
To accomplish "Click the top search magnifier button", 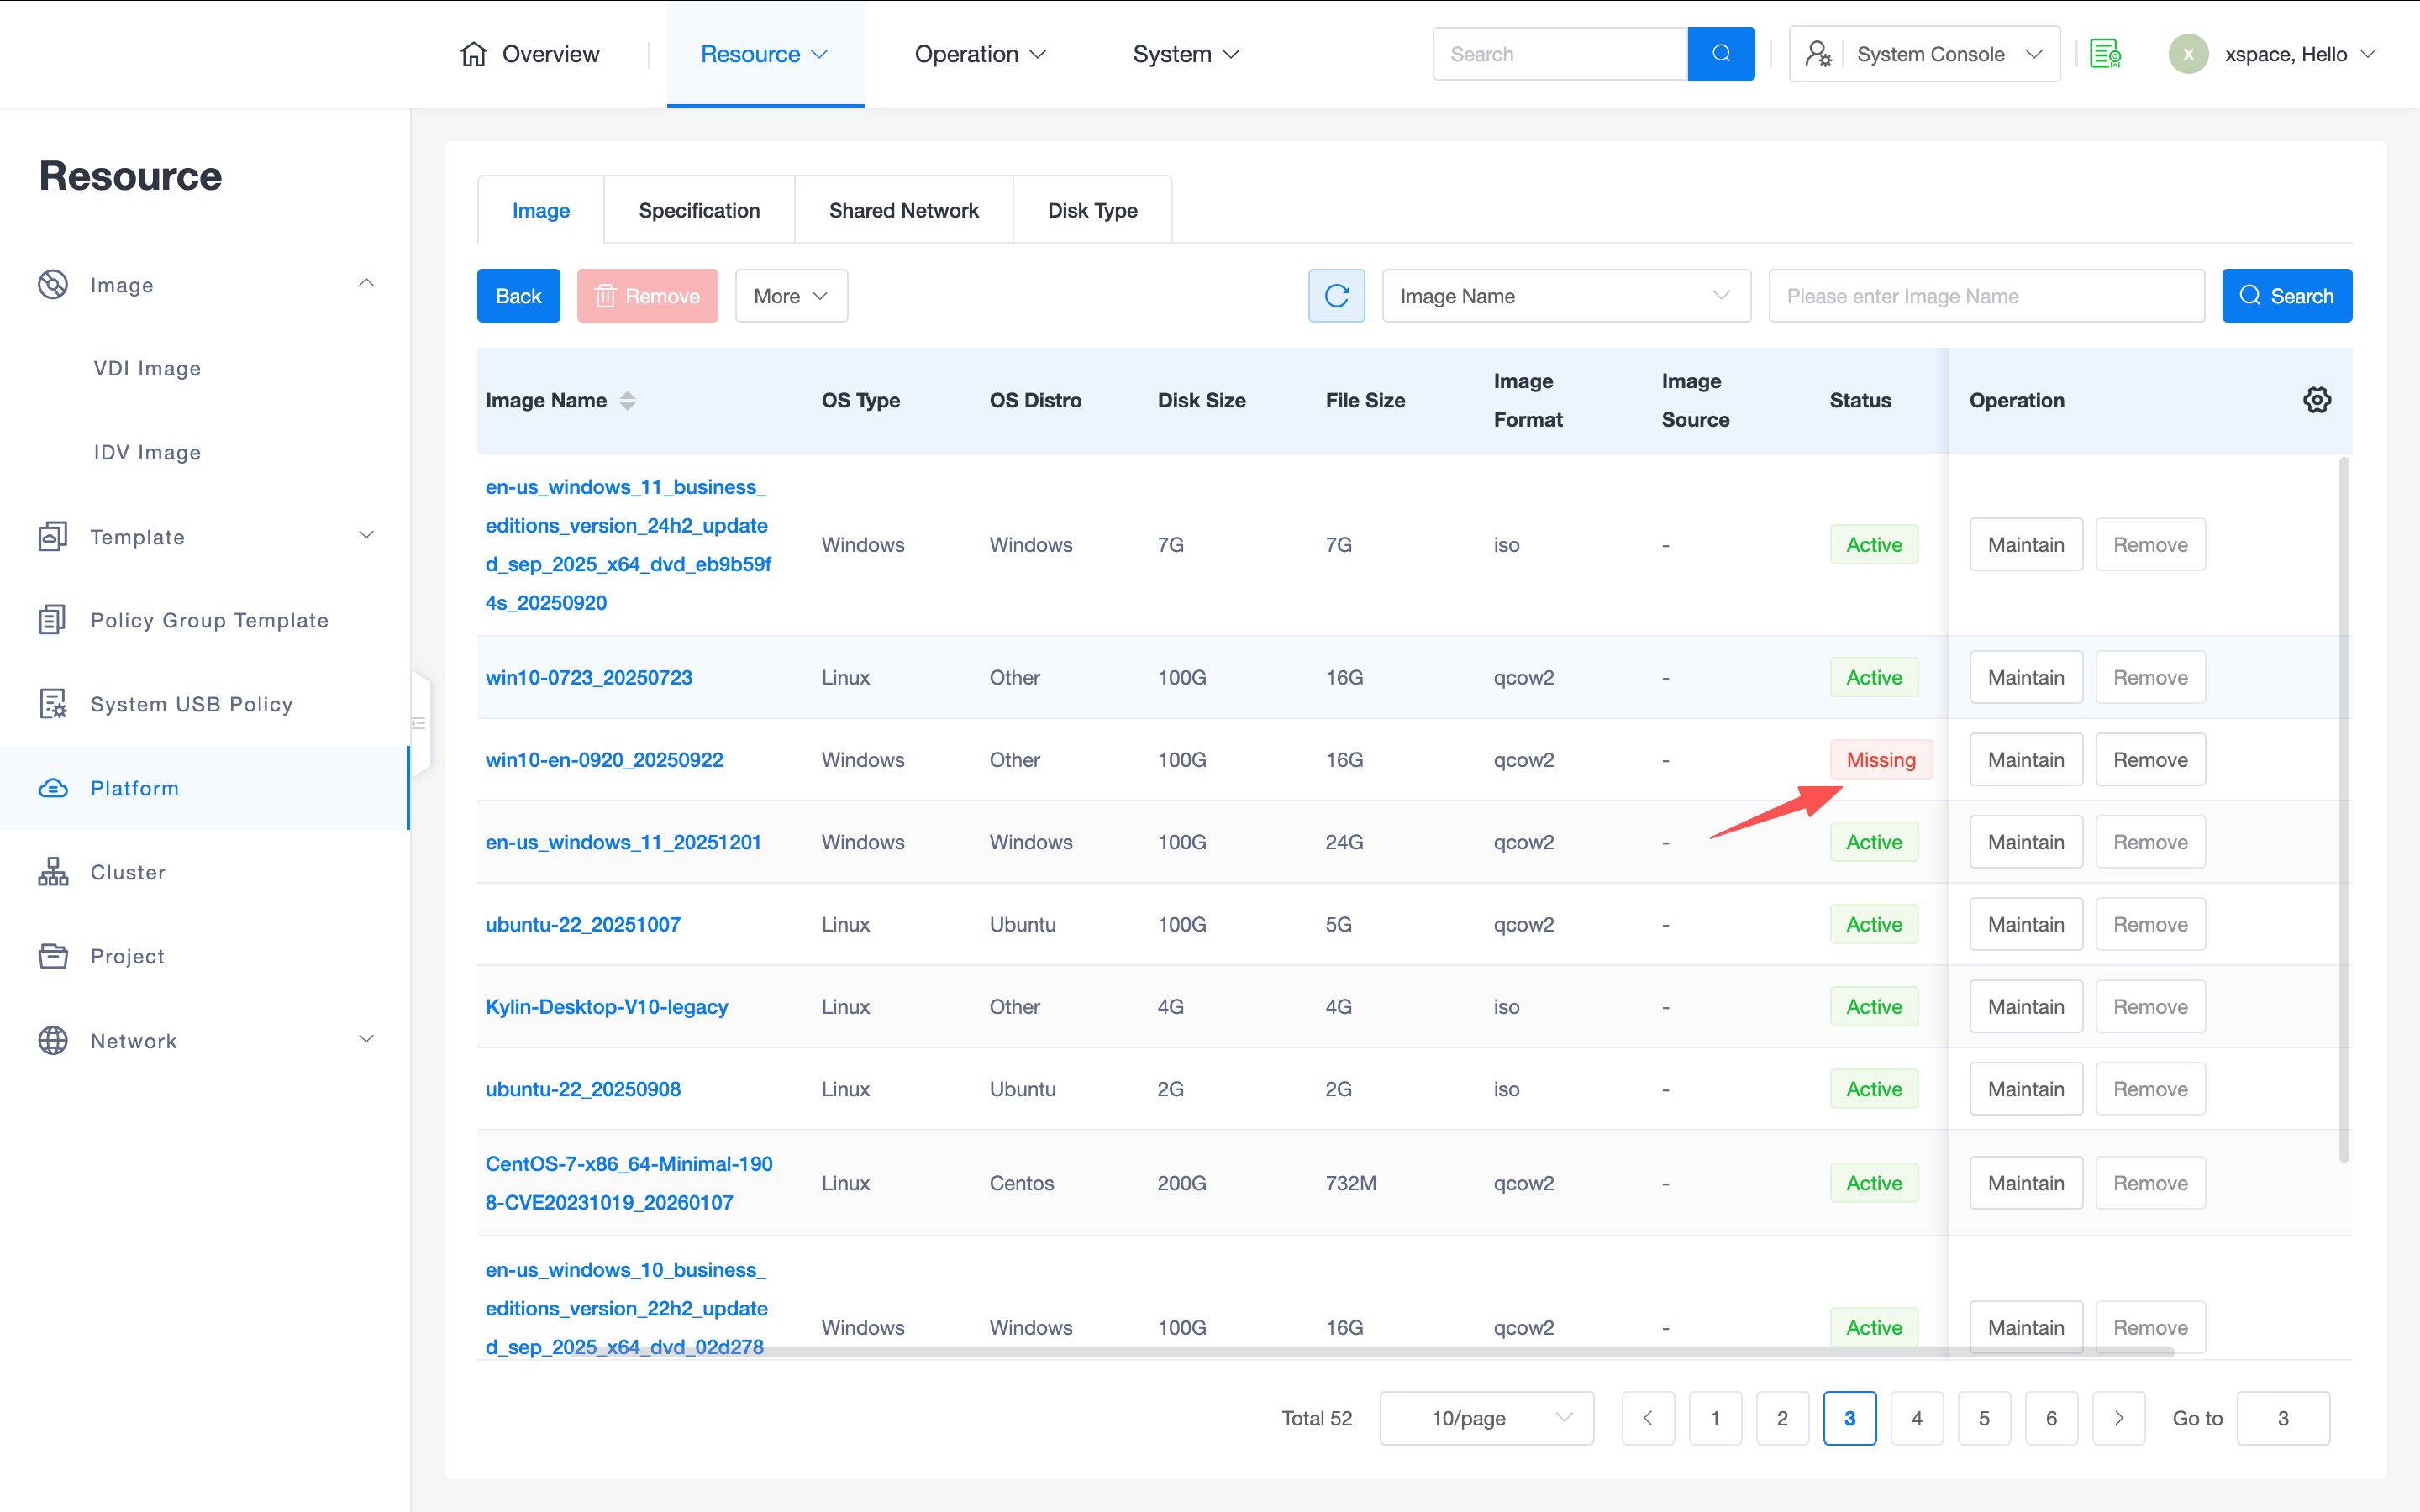I will [1720, 54].
